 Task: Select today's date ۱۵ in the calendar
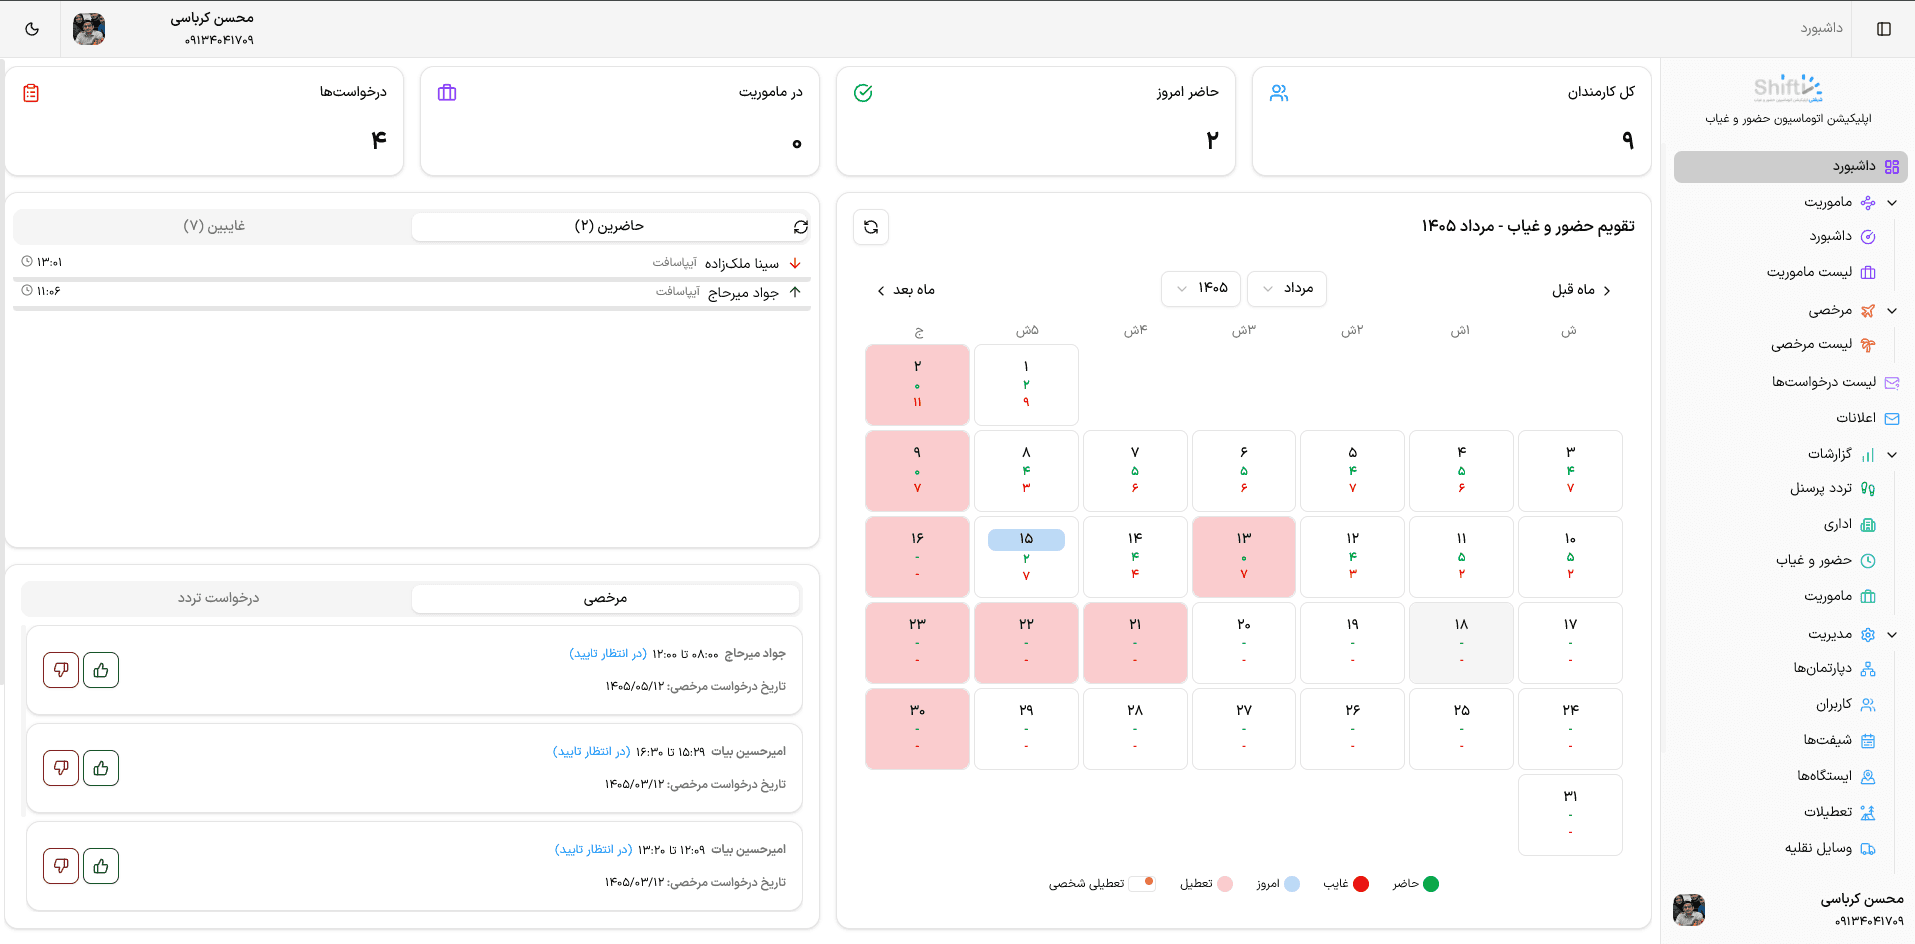[1026, 557]
